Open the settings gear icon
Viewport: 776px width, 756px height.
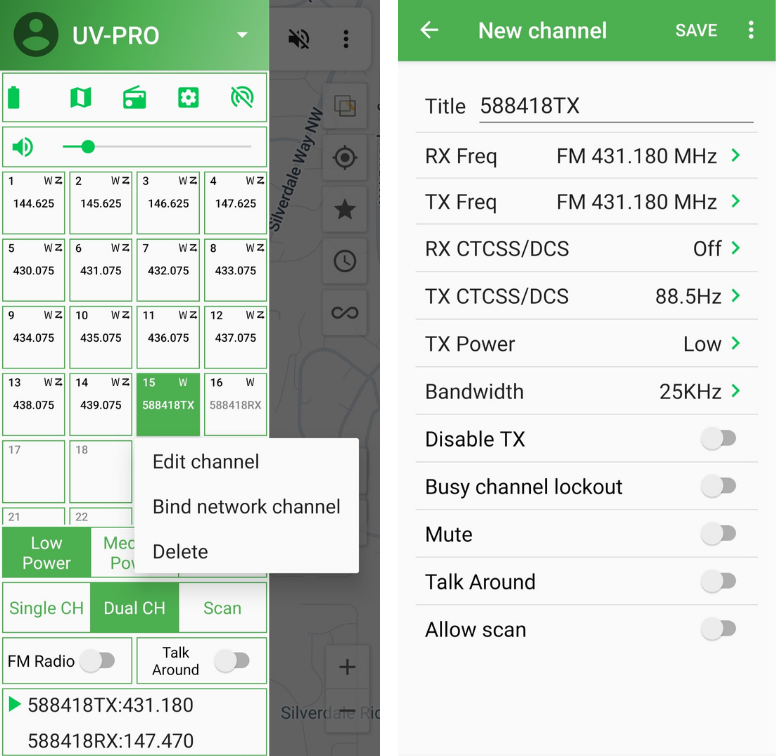click(x=188, y=97)
